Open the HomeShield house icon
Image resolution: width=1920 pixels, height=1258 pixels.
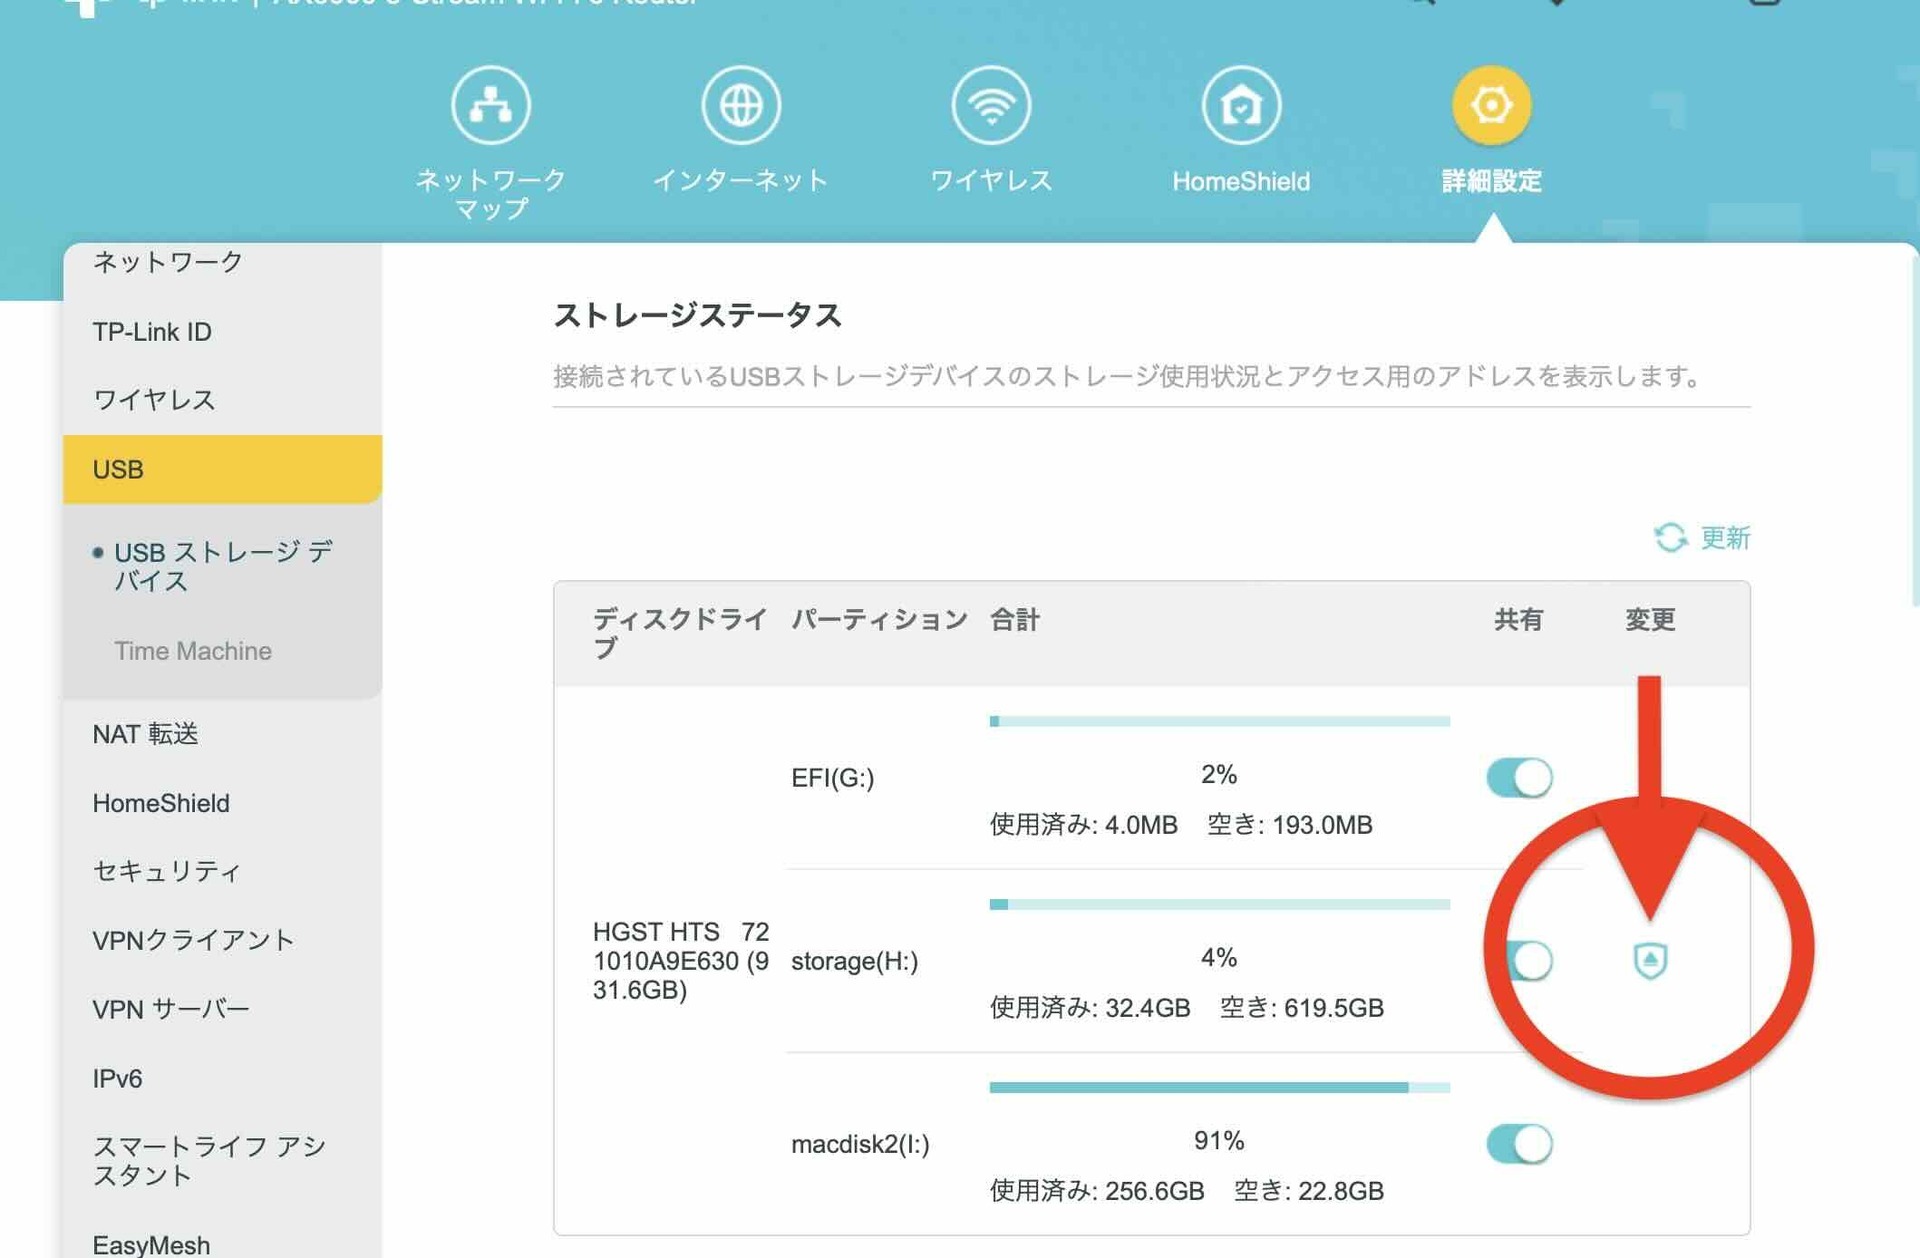coord(1241,105)
